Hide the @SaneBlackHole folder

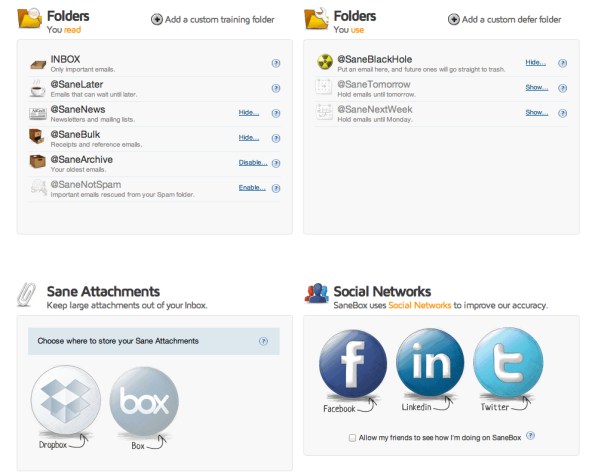point(535,62)
